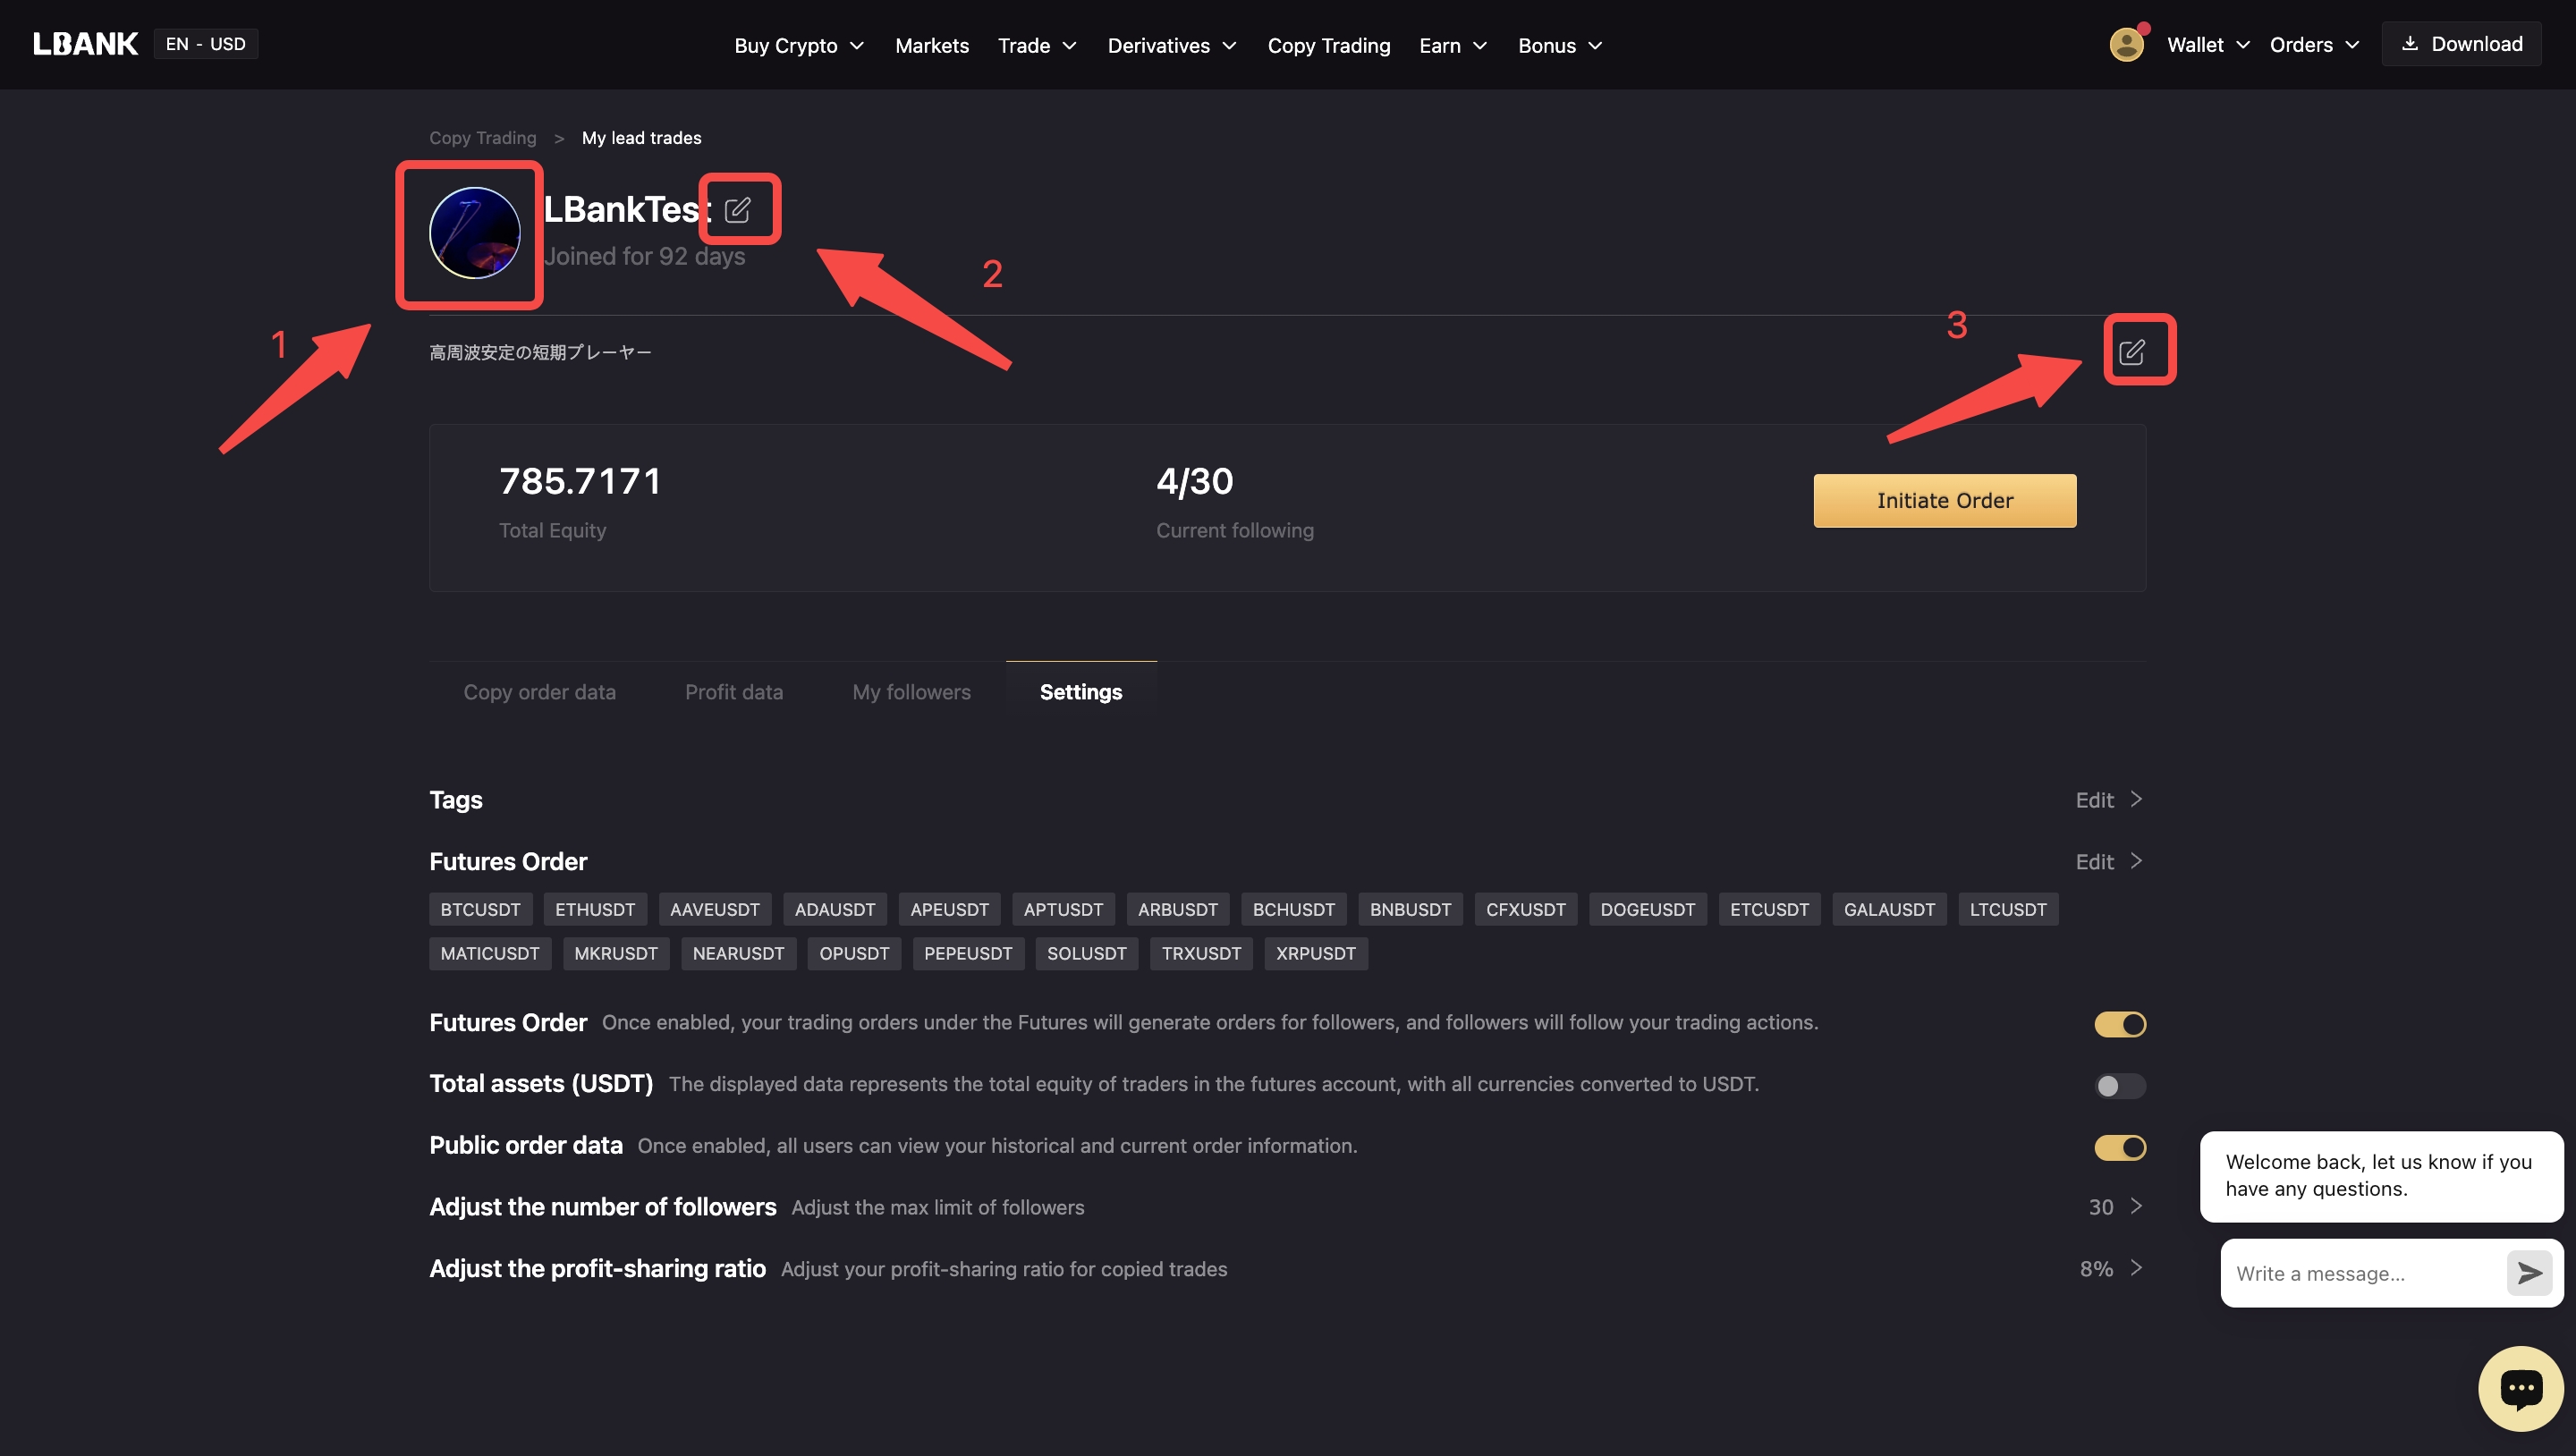The width and height of the screenshot is (2576, 1456).
Task: Open the Derivatives dropdown menu
Action: pos(1172,46)
